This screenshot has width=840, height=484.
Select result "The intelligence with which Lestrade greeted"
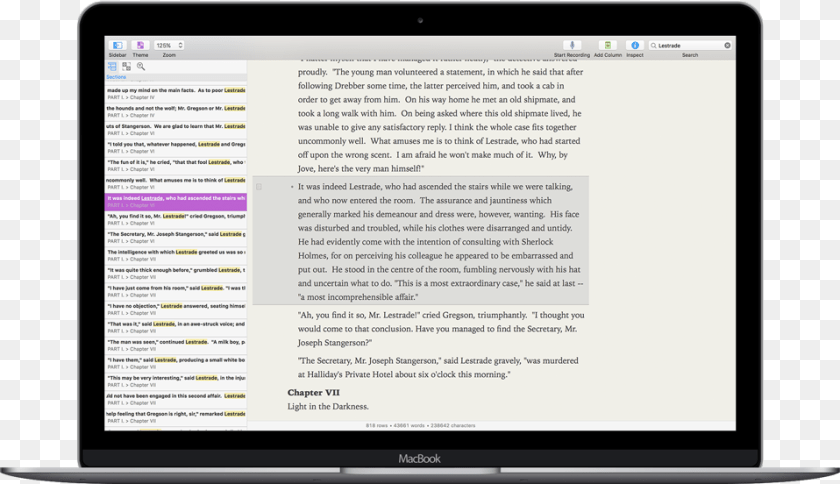[176, 255]
